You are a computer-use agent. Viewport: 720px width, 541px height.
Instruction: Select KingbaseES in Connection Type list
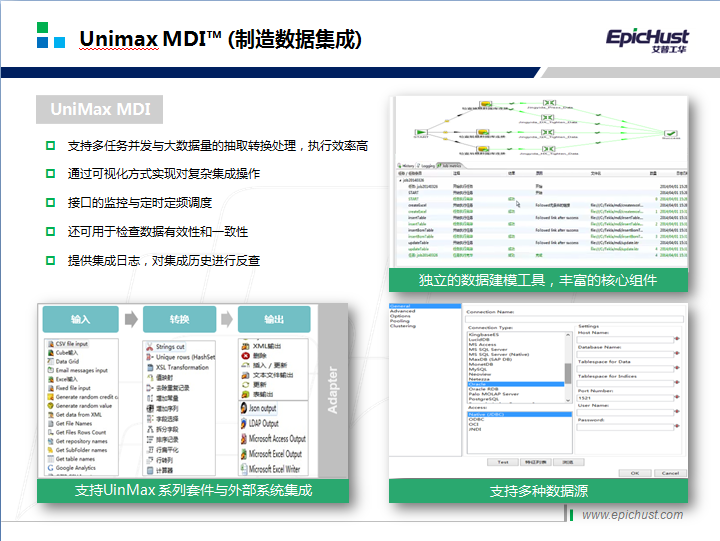click(x=484, y=335)
